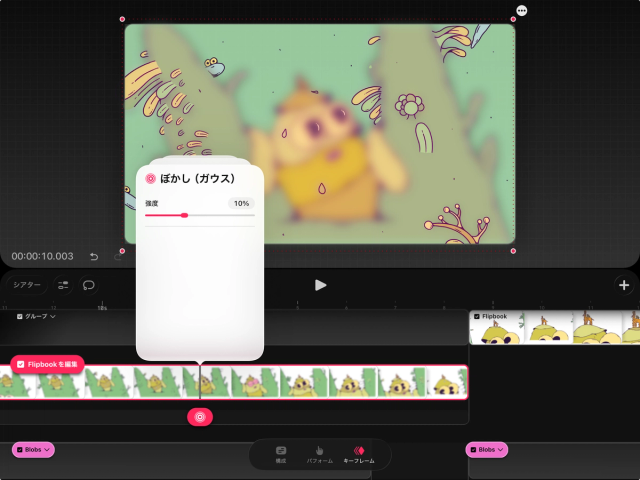Select the pink-flower character frame thumbnail
The height and width of the screenshot is (480, 640).
pyautogui.click(x=255, y=382)
